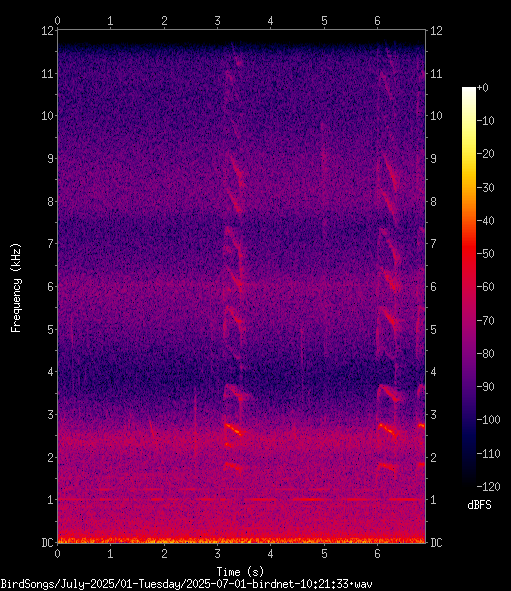Select the 1 kHz label on right frequency axis
Screen dimensions: 511x591
[433, 500]
